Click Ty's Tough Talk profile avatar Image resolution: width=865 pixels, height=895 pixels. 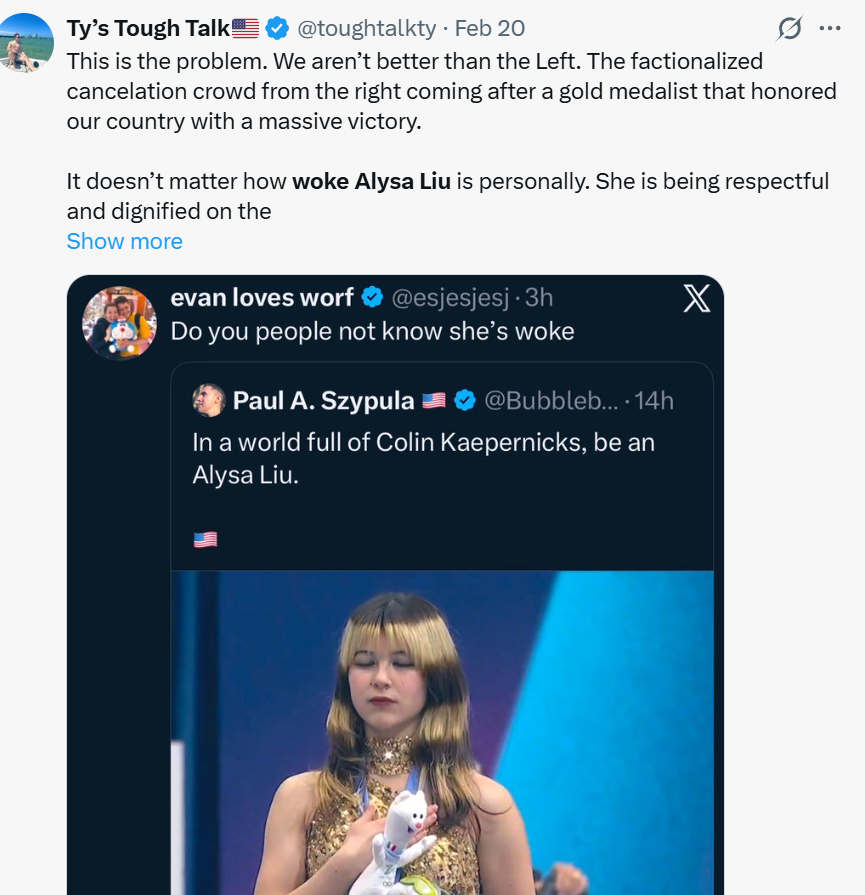(x=27, y=42)
